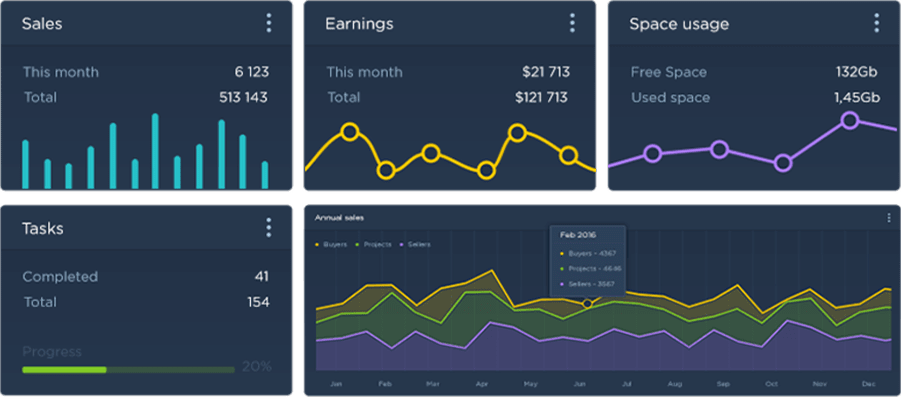Image resolution: width=901 pixels, height=399 pixels.
Task: Click the first circle marker on Earnings line
Action: coord(350,132)
